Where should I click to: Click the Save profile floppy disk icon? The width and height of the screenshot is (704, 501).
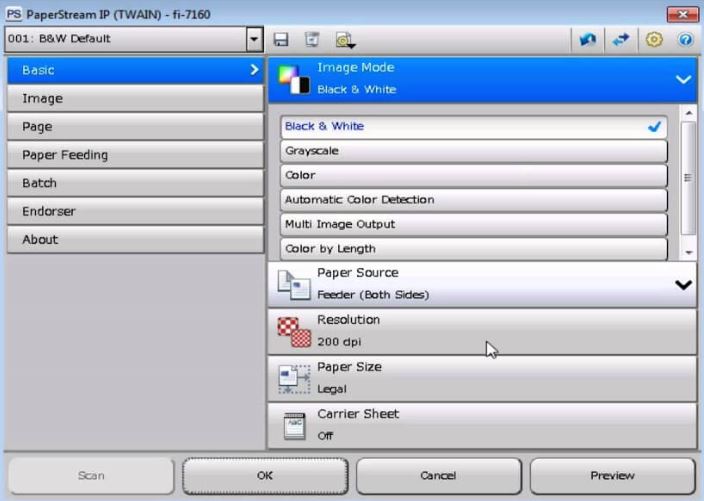281,40
